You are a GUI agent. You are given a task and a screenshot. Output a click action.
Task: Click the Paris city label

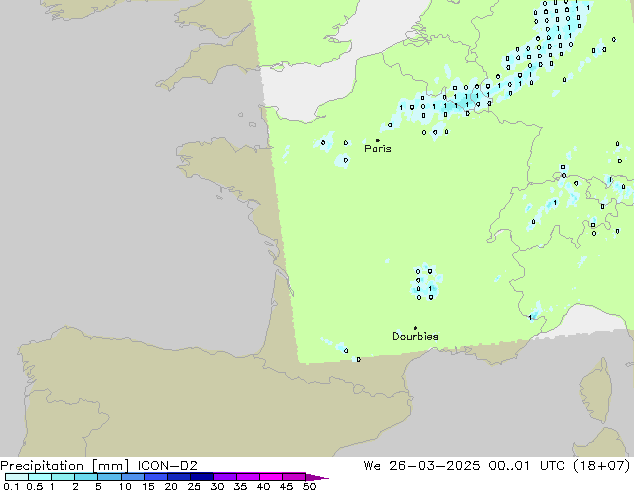coord(378,149)
